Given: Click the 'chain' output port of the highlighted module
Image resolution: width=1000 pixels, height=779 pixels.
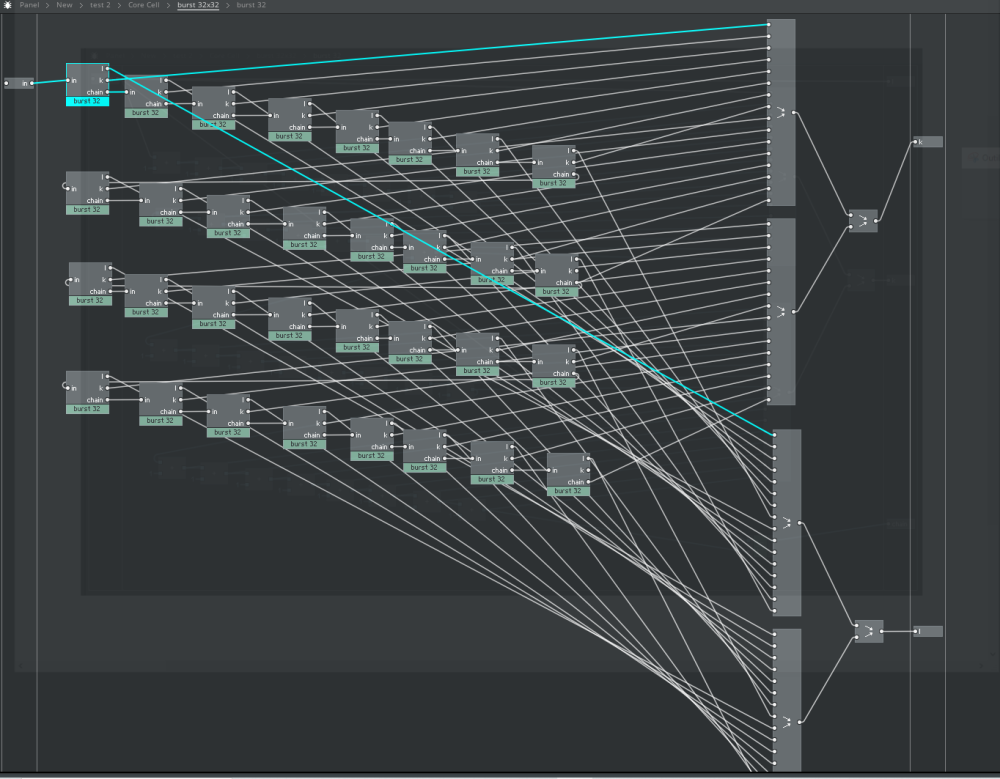Looking at the screenshot, I should [108, 92].
